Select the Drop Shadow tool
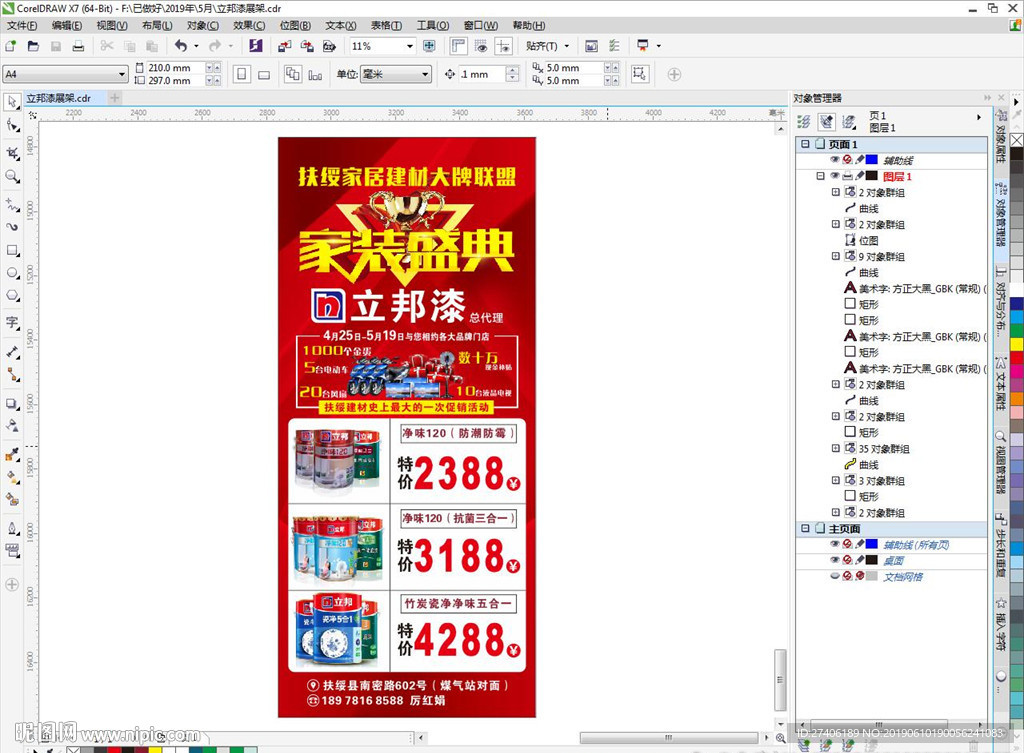1024x753 pixels. tap(12, 404)
